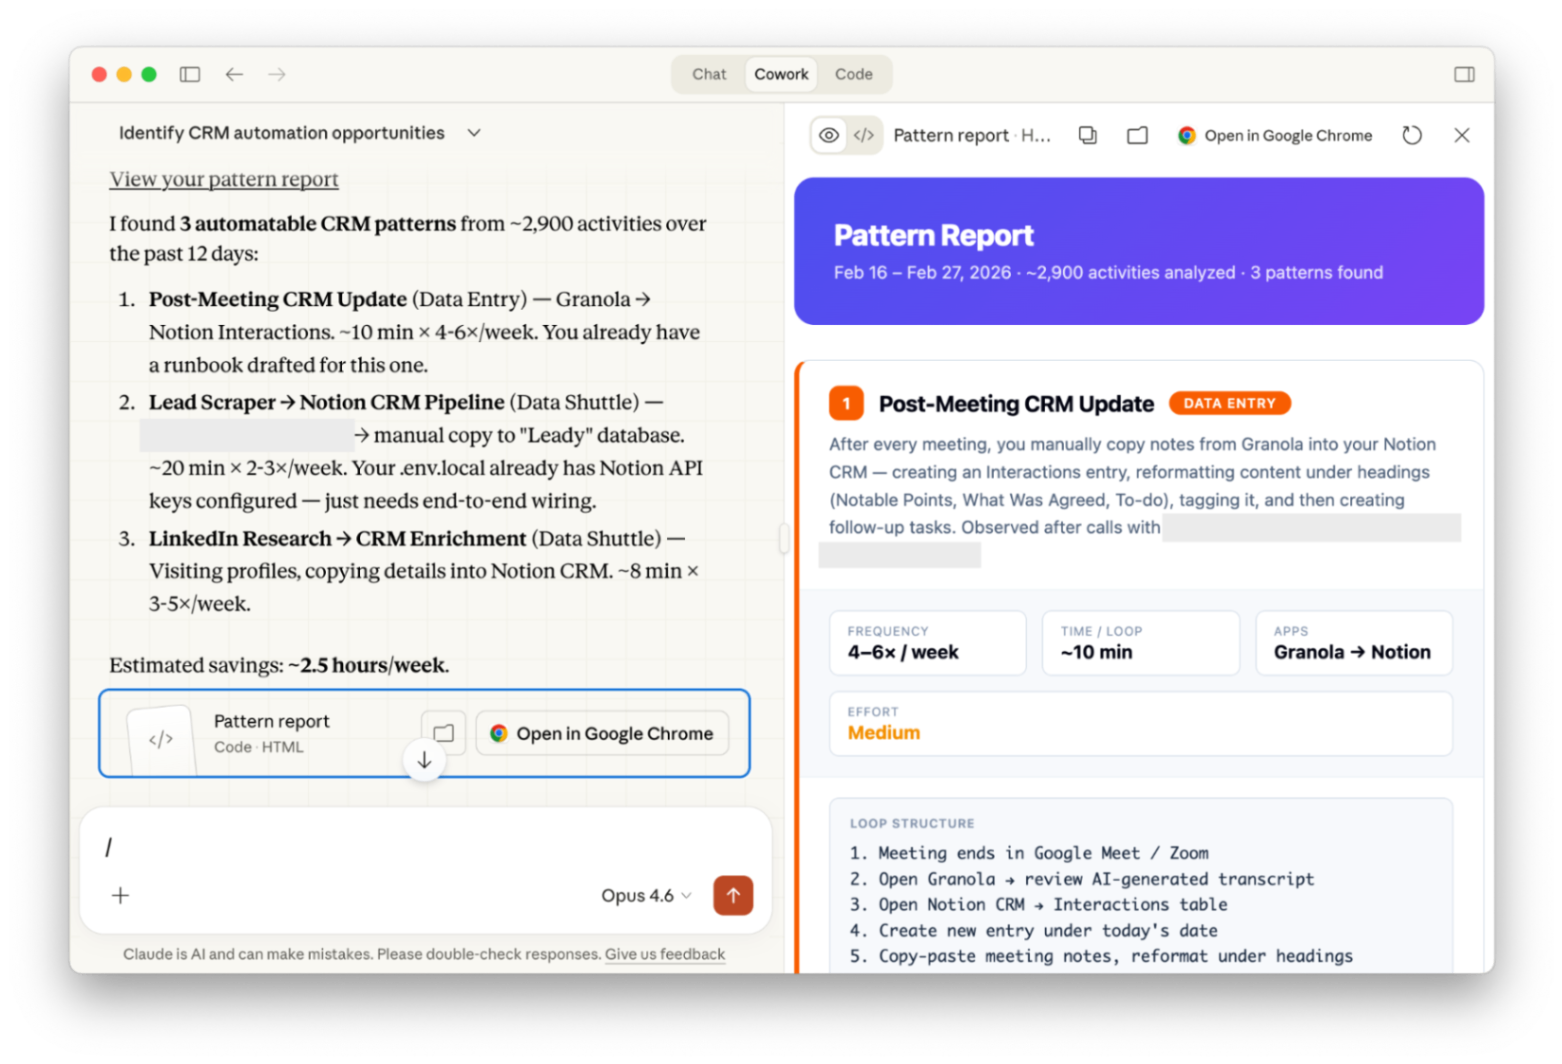The height and width of the screenshot is (1064, 1562).
Task: Click the folder icon on the Pattern report card
Action: pos(443,733)
